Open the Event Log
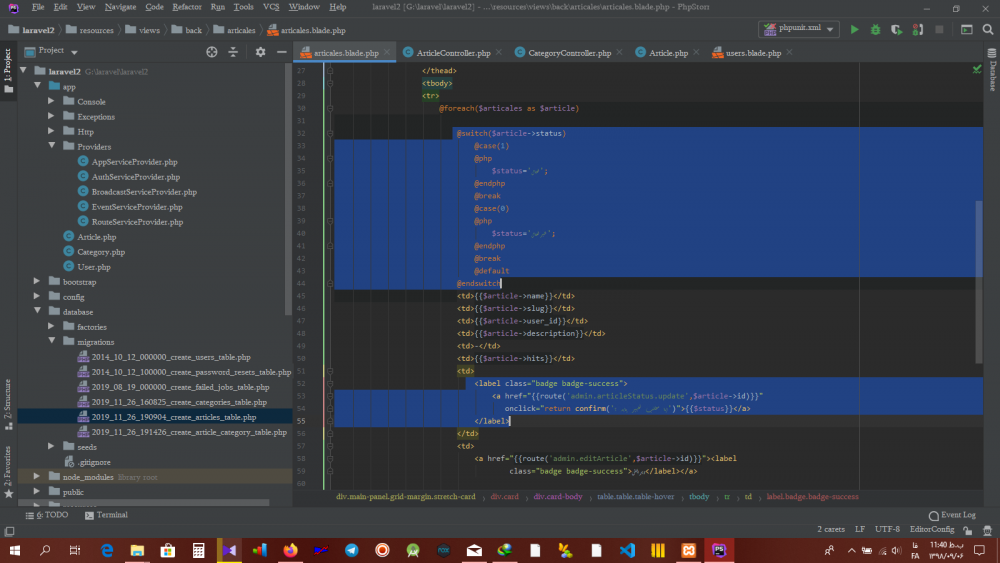Viewport: 1000px width, 563px height. (957, 515)
